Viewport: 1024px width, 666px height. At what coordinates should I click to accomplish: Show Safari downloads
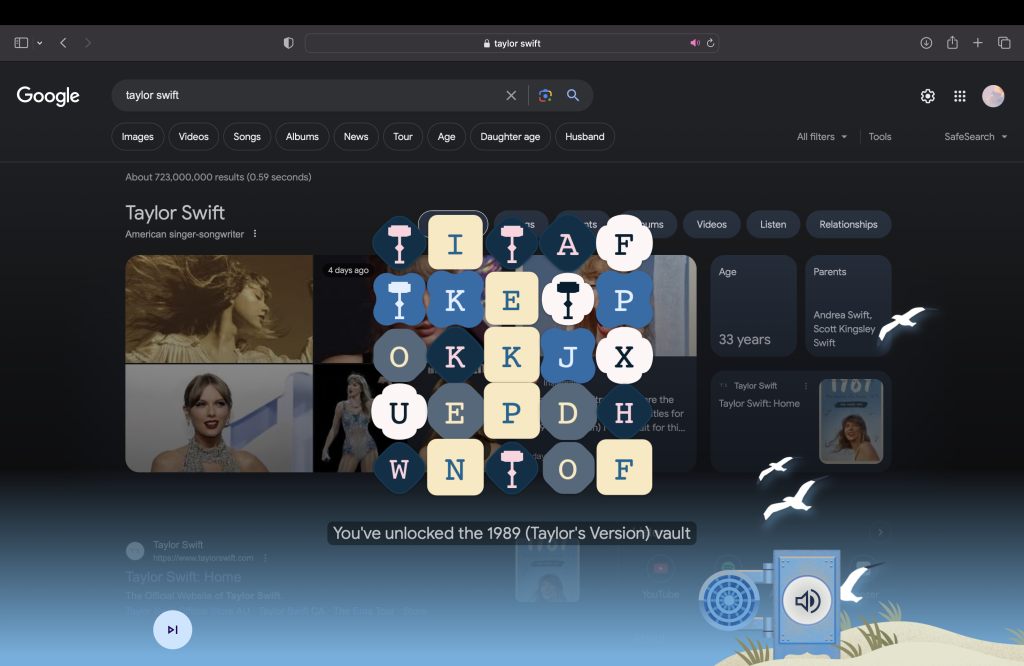tap(926, 43)
